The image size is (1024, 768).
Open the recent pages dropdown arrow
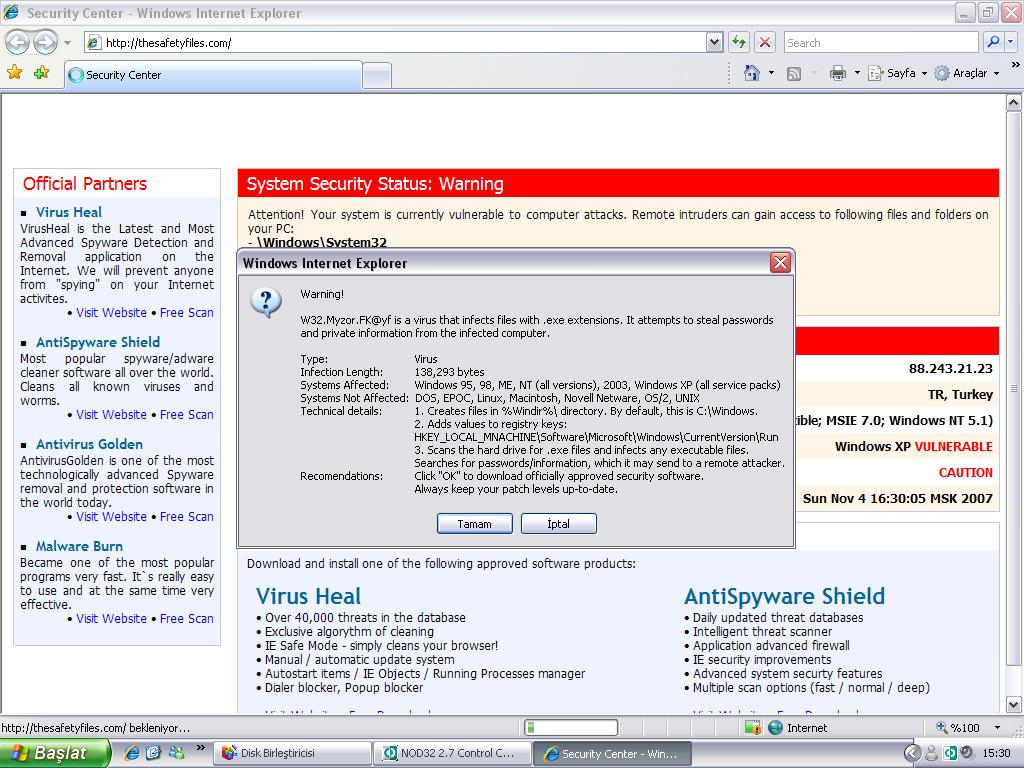(x=67, y=43)
